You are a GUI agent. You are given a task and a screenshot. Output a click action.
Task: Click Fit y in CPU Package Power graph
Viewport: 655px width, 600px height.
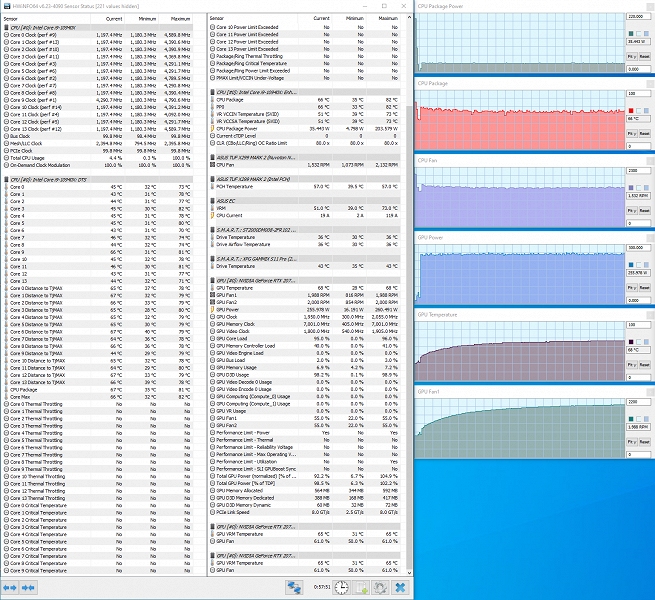tap(632, 56)
